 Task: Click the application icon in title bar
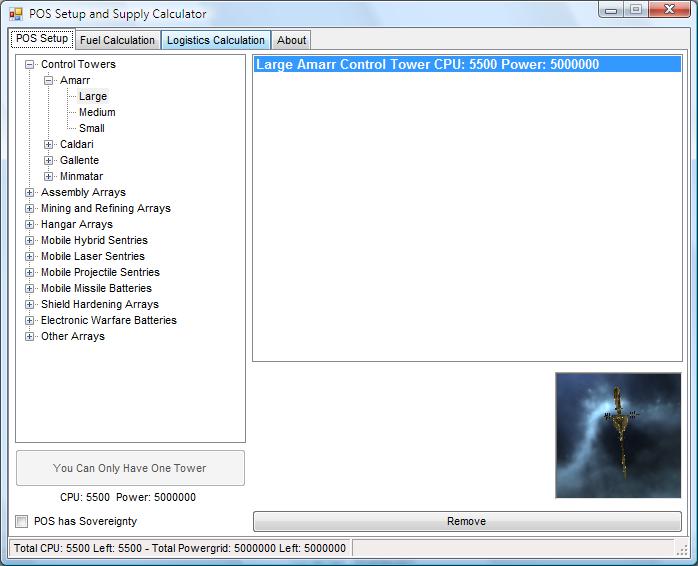tap(16, 14)
